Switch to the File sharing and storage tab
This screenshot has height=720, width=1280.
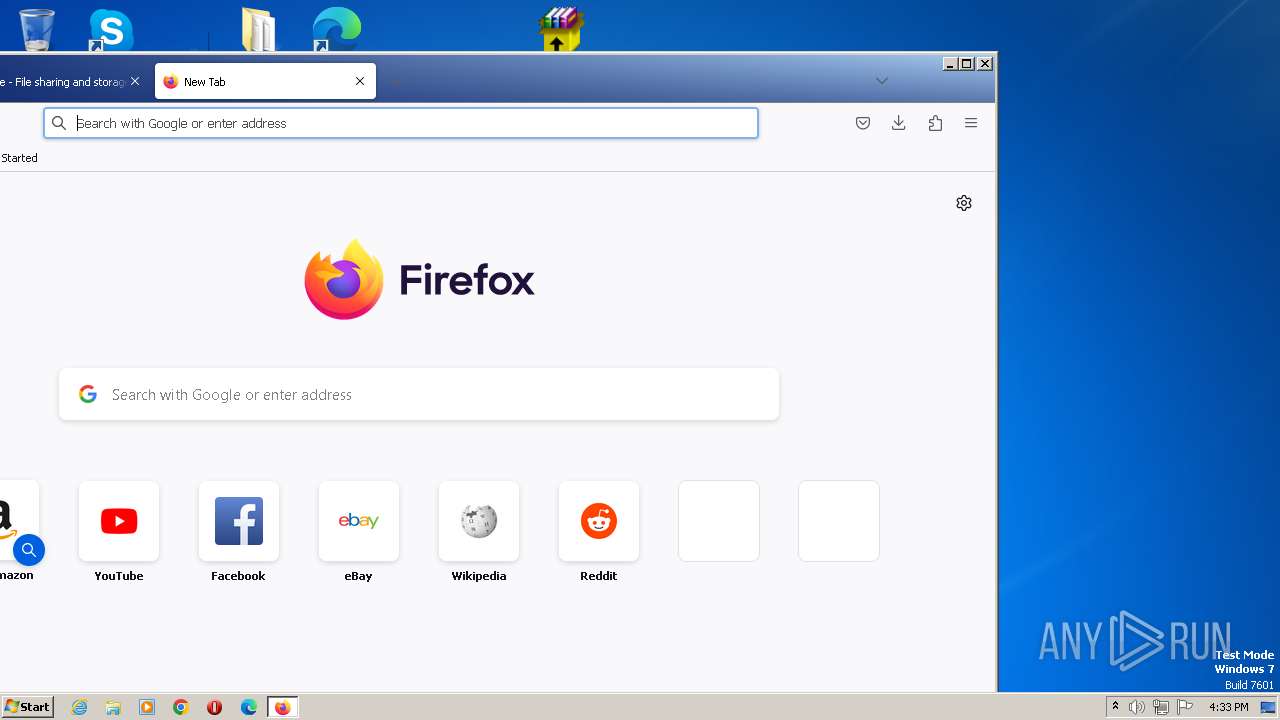(62, 82)
